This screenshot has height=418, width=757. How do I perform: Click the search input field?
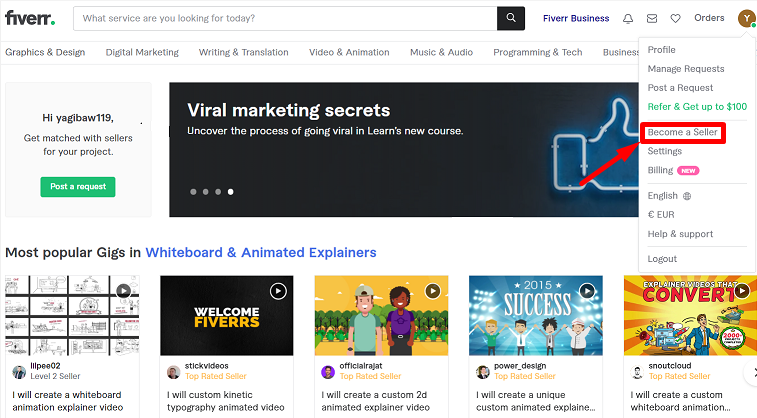(x=285, y=18)
